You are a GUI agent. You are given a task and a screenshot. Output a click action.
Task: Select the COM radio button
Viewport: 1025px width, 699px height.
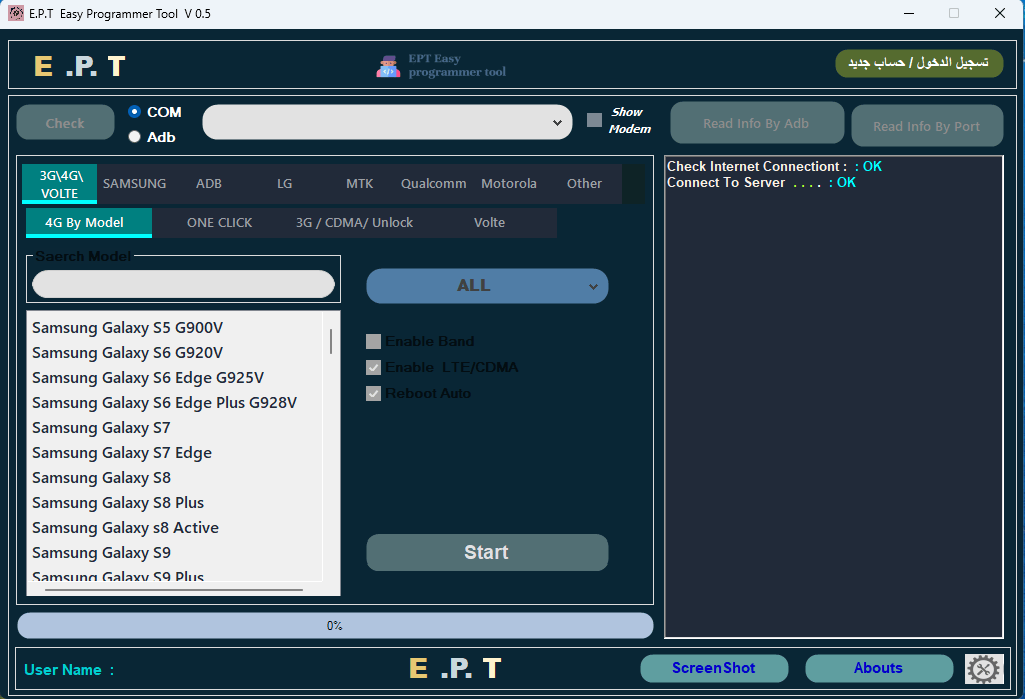point(135,112)
